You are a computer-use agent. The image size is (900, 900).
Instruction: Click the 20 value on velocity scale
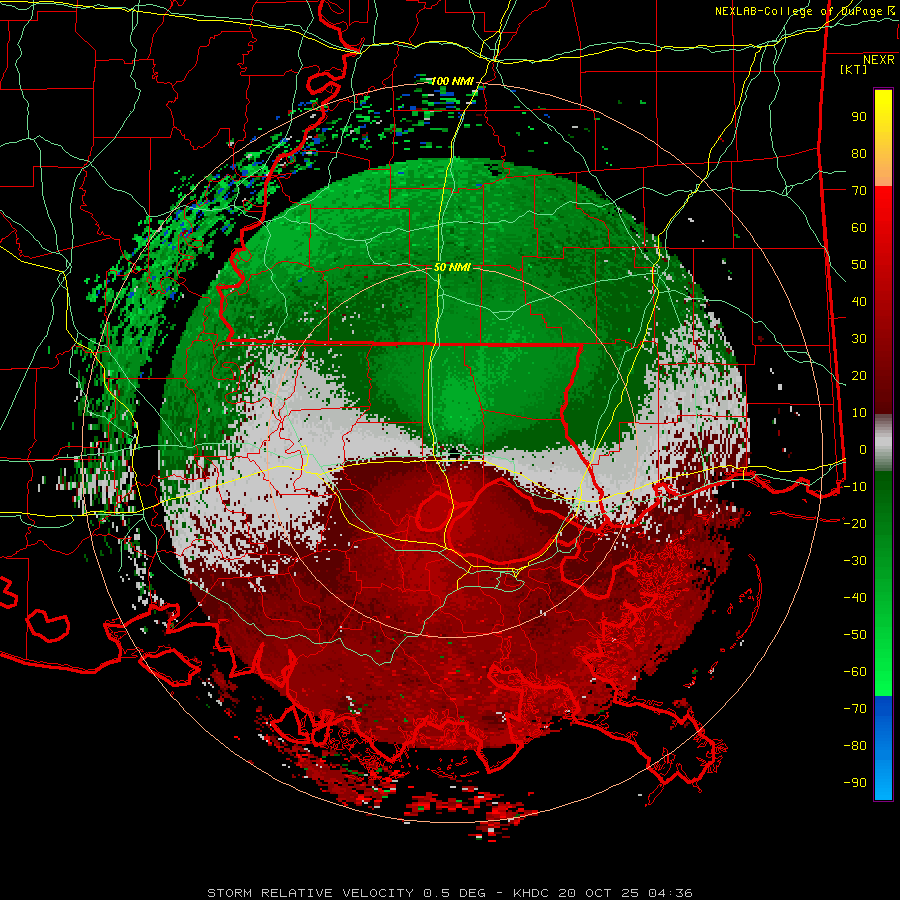pyautogui.click(x=859, y=376)
